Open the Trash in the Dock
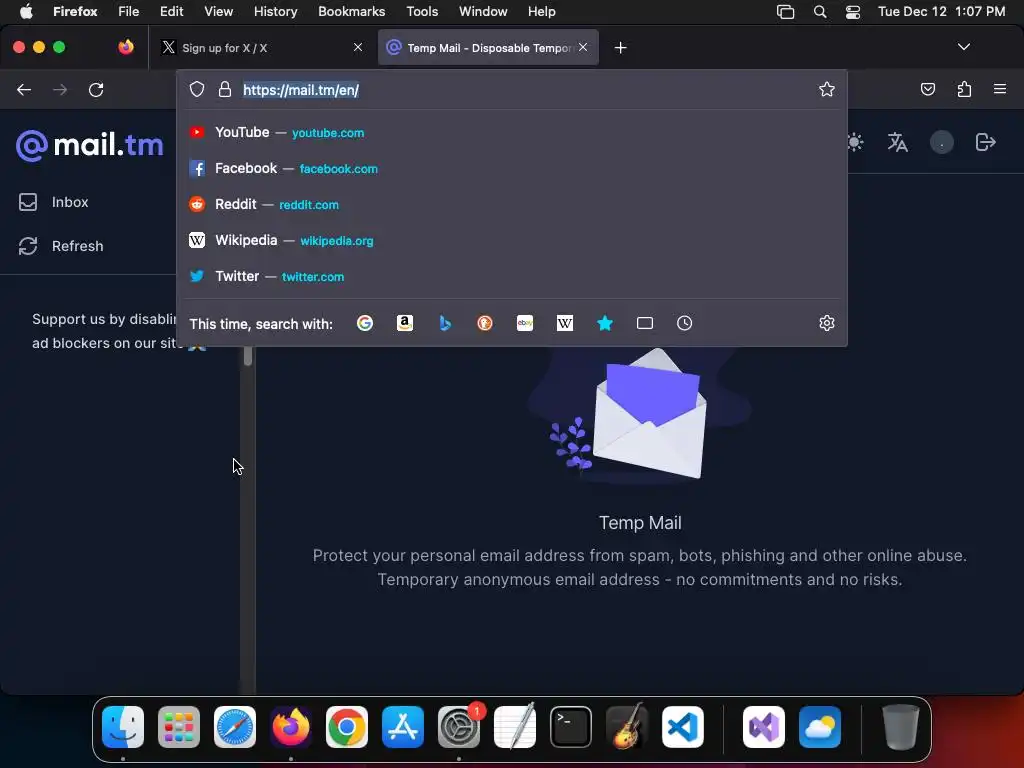This screenshot has width=1024, height=768. (900, 727)
